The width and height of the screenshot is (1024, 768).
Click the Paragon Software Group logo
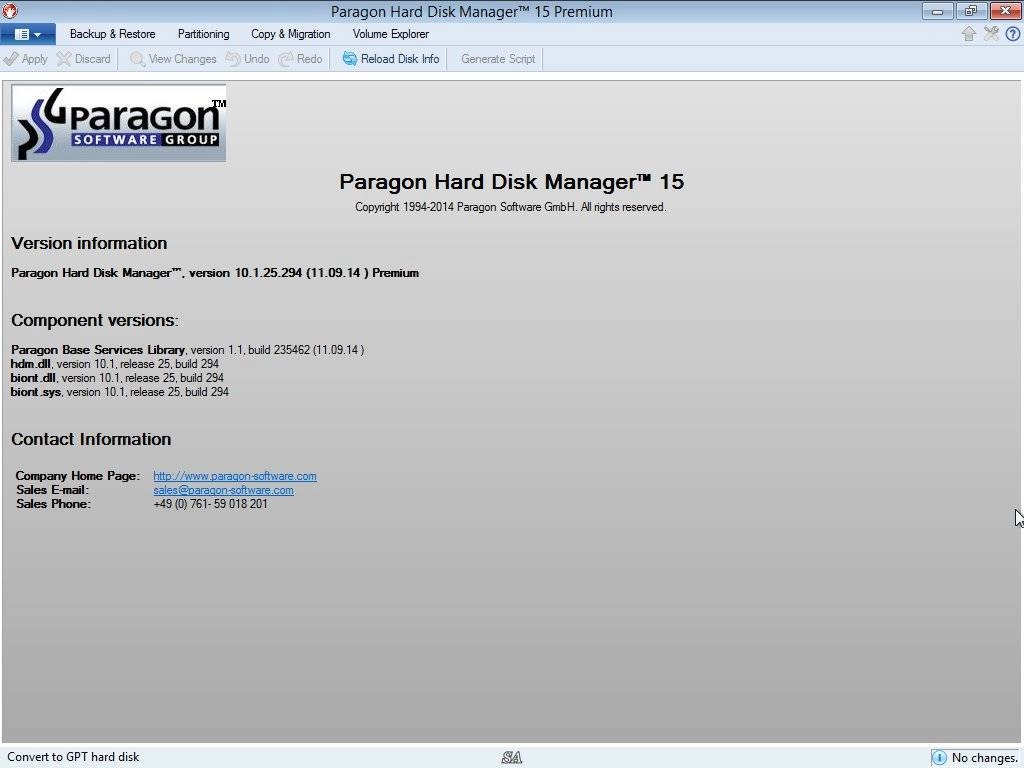tap(119, 123)
